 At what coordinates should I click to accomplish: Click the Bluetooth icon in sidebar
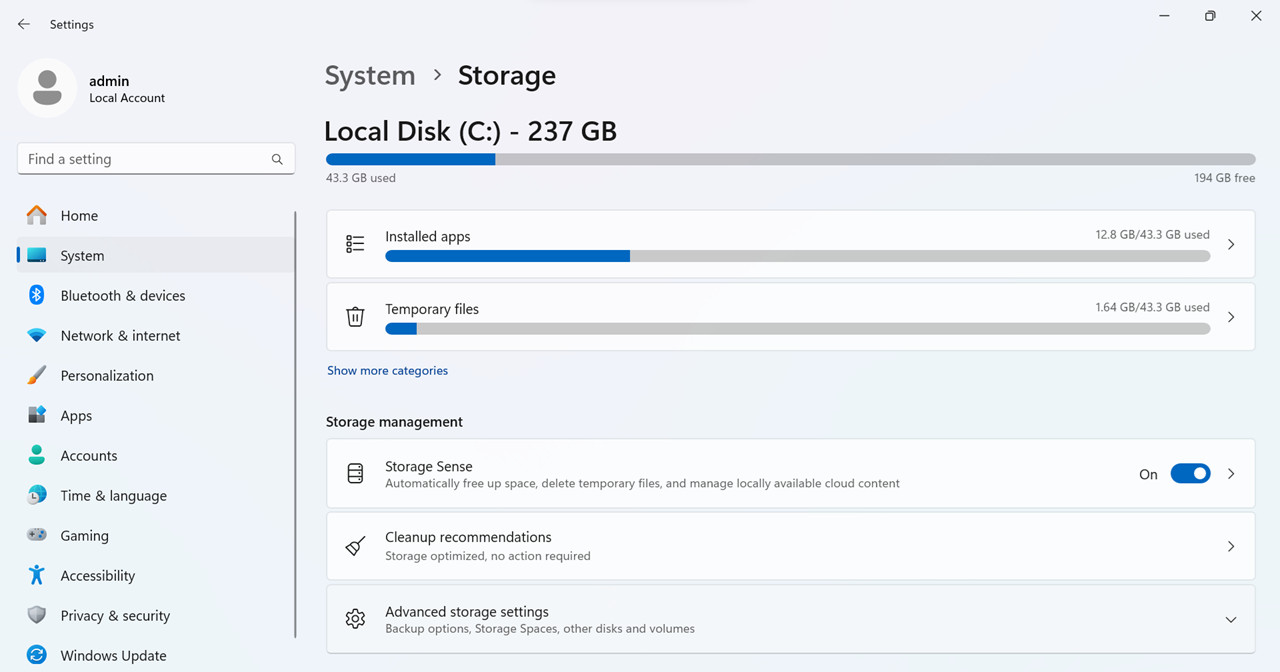tap(37, 295)
